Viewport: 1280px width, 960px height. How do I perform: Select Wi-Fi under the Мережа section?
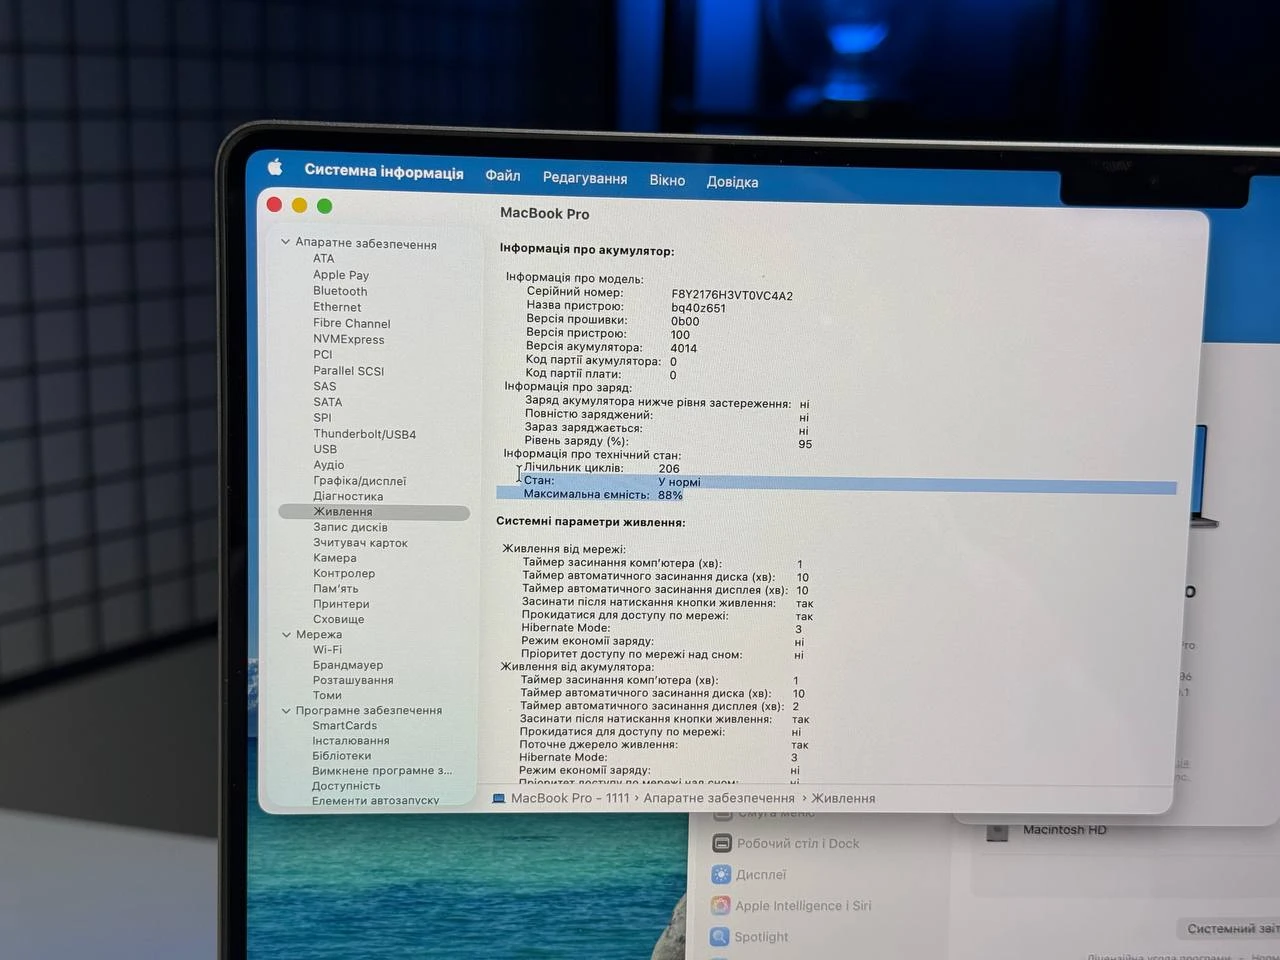point(327,649)
